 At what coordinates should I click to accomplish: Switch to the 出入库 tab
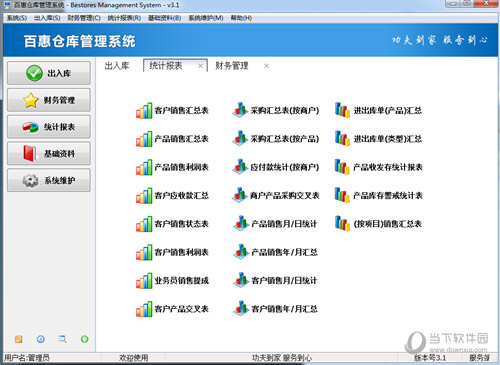click(117, 66)
